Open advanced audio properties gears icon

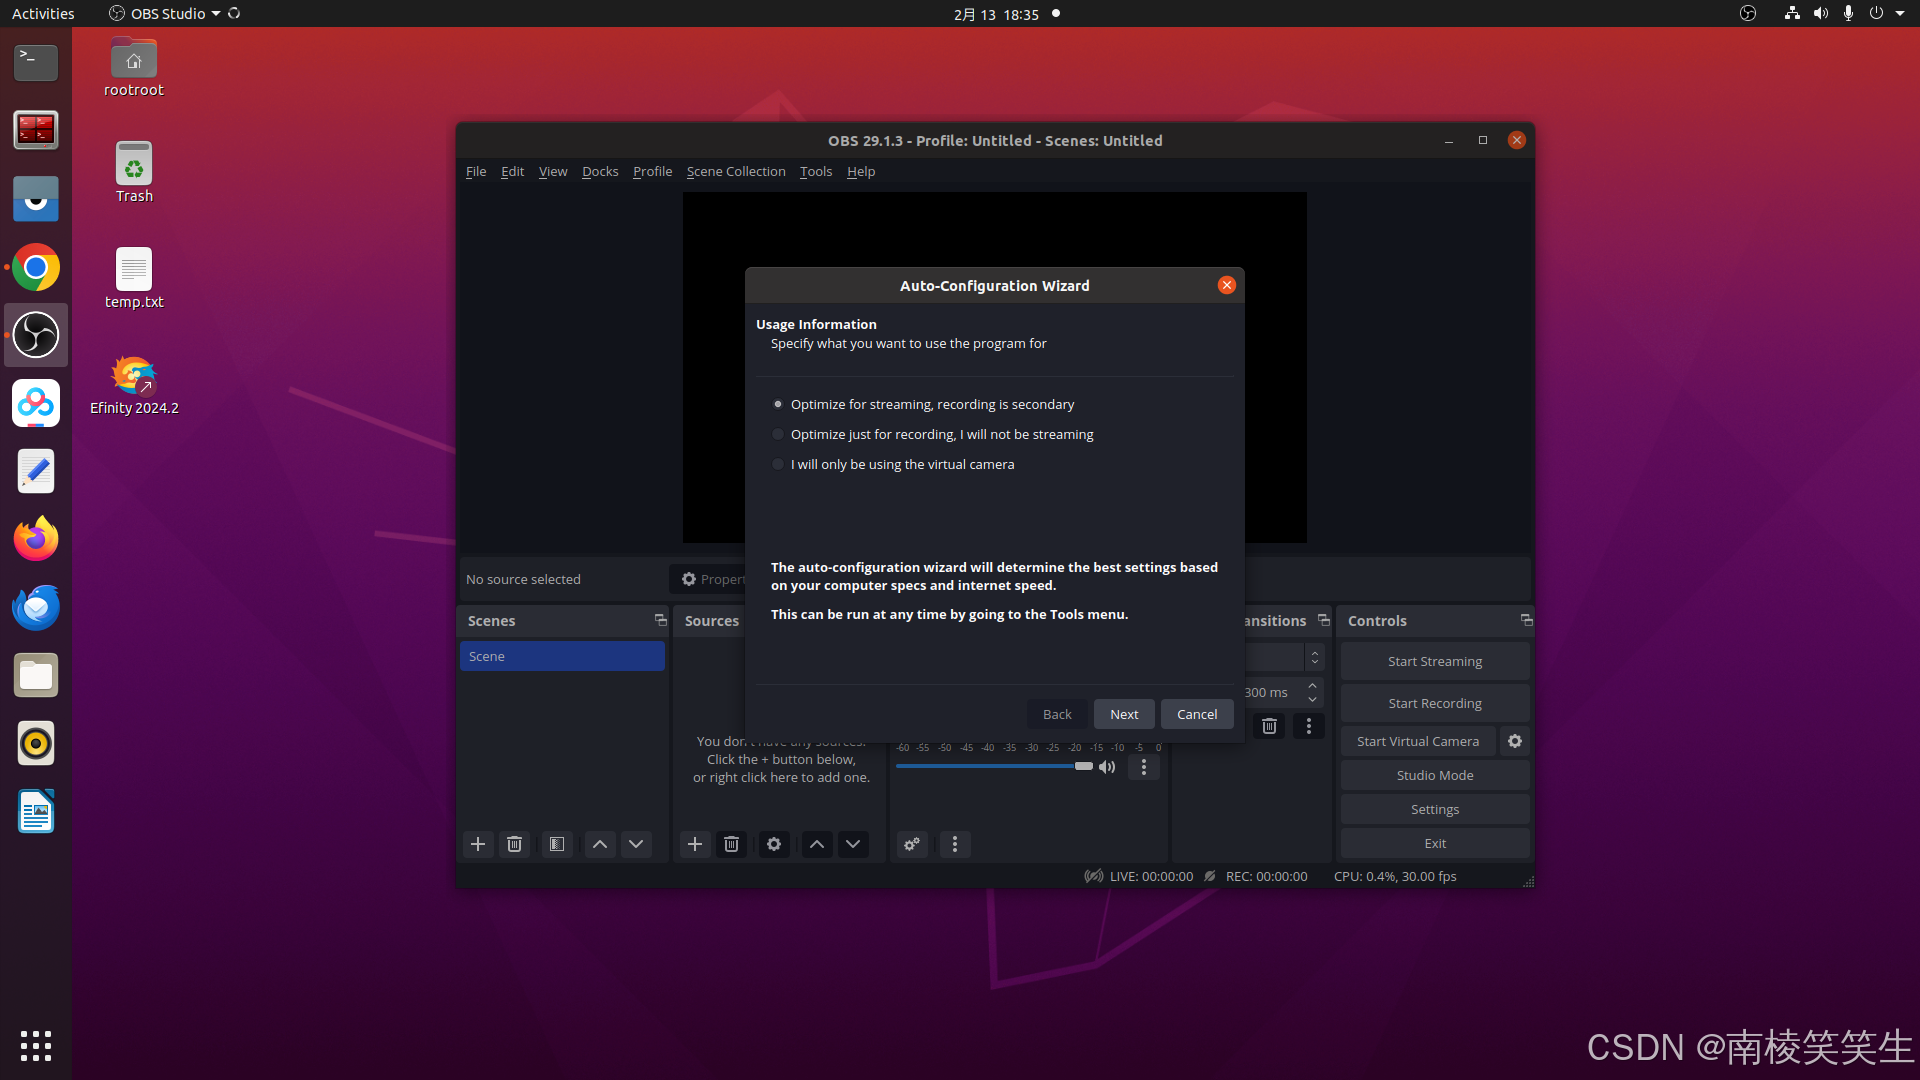tap(912, 844)
